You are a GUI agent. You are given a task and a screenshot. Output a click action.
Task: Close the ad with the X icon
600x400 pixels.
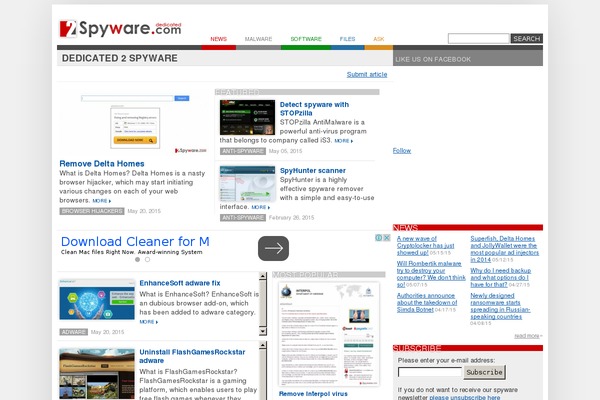click(386, 238)
